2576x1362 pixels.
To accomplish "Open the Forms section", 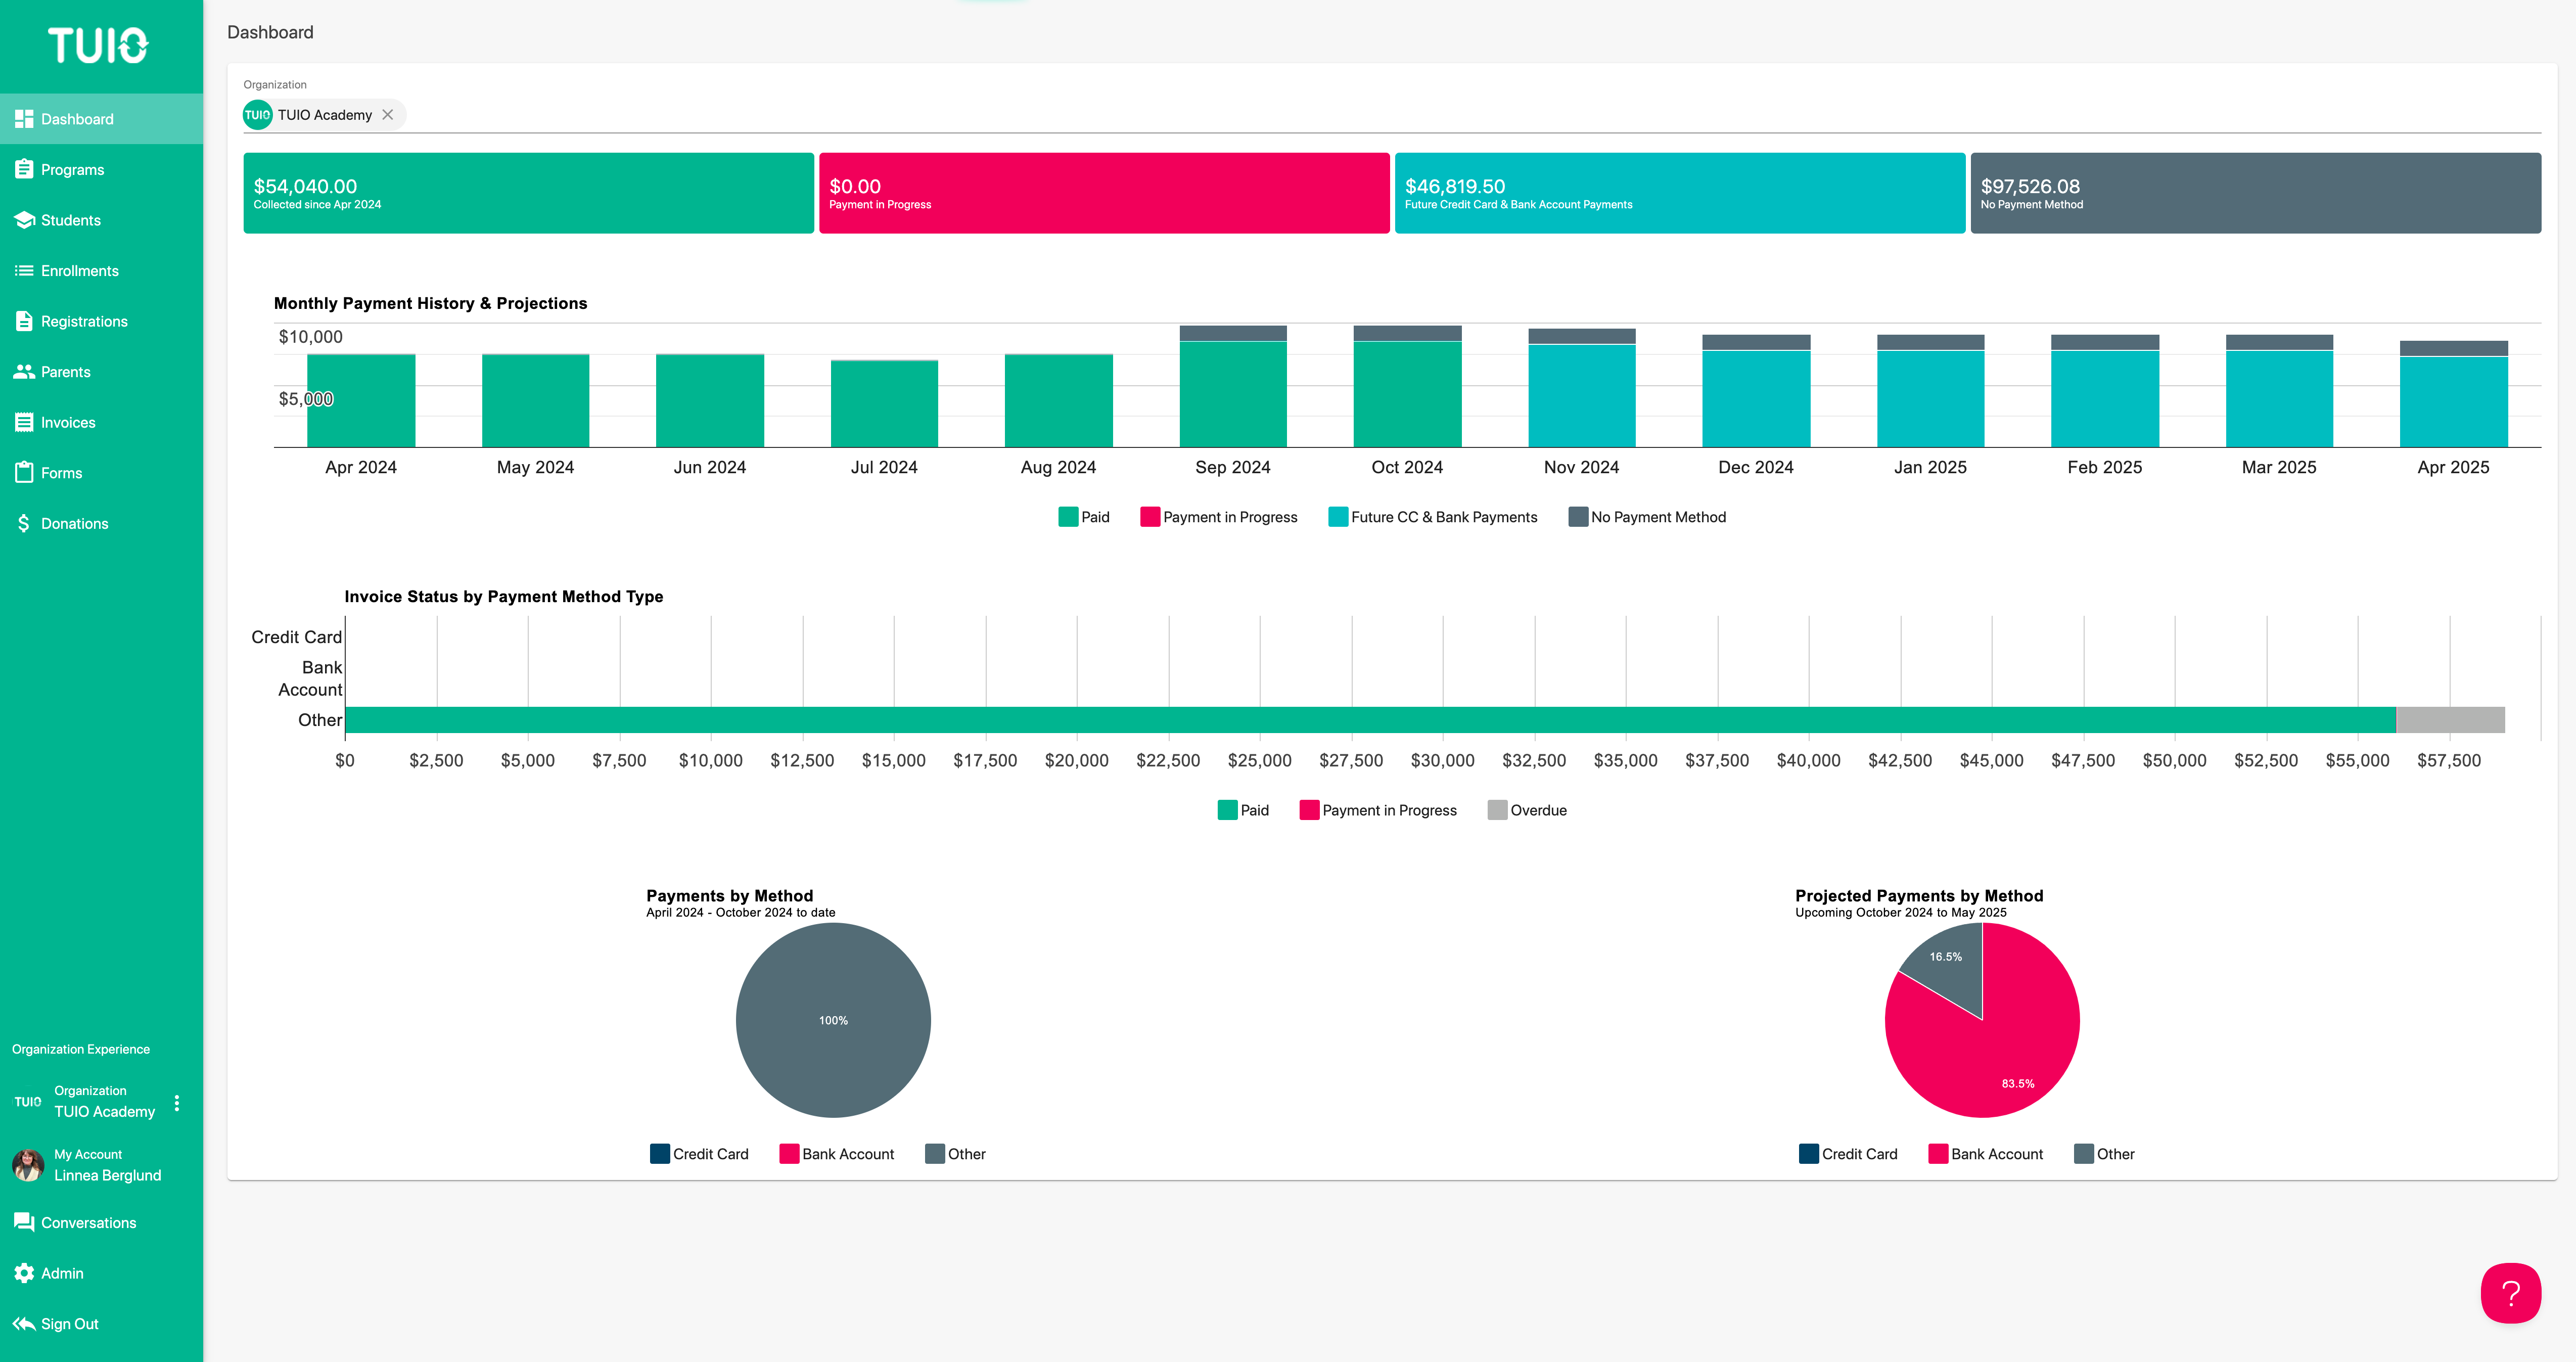I will (x=61, y=472).
